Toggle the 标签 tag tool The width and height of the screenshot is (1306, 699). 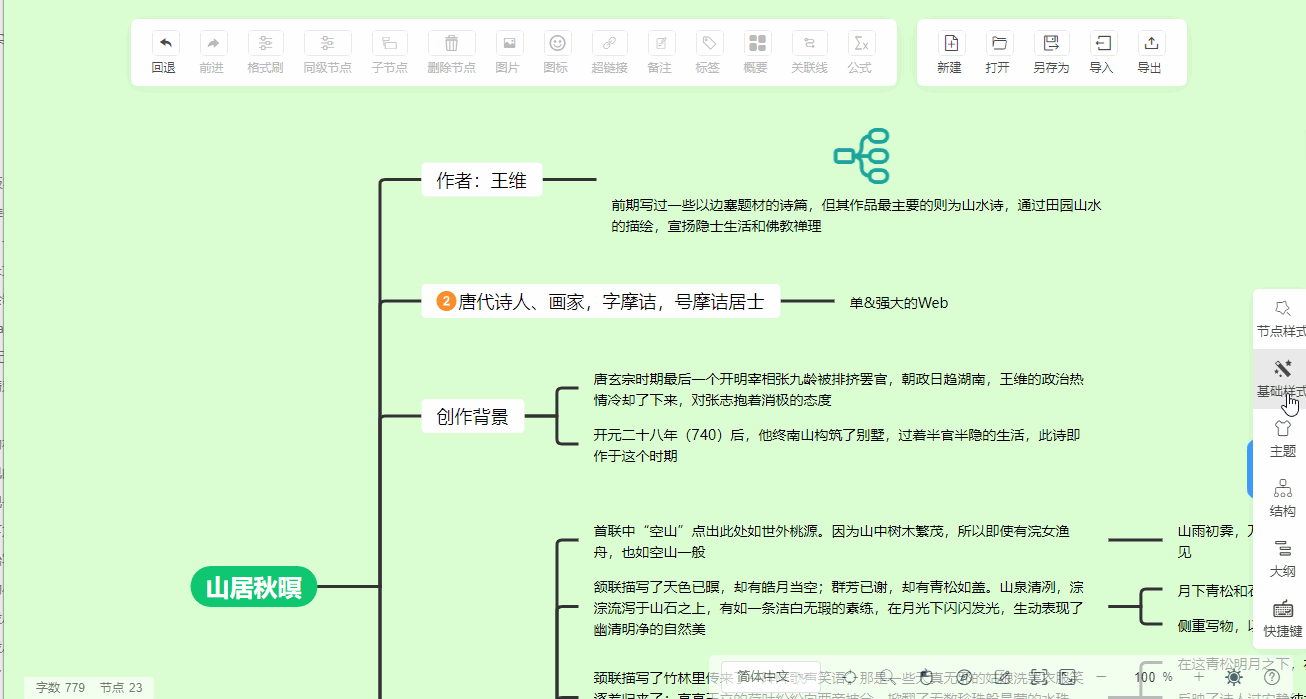tap(707, 52)
